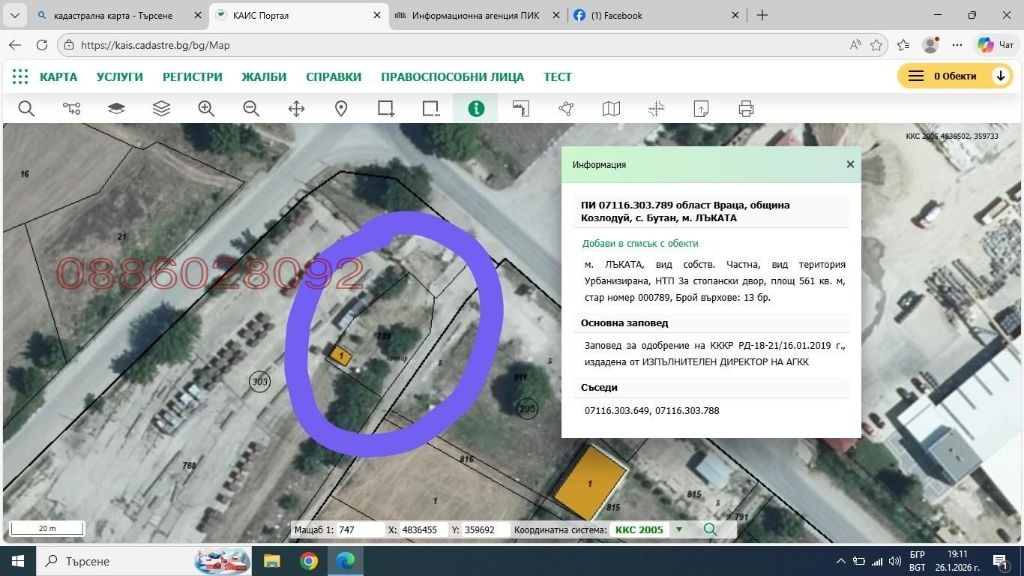
Task: Activate the pan/move map tool
Action: click(x=296, y=108)
